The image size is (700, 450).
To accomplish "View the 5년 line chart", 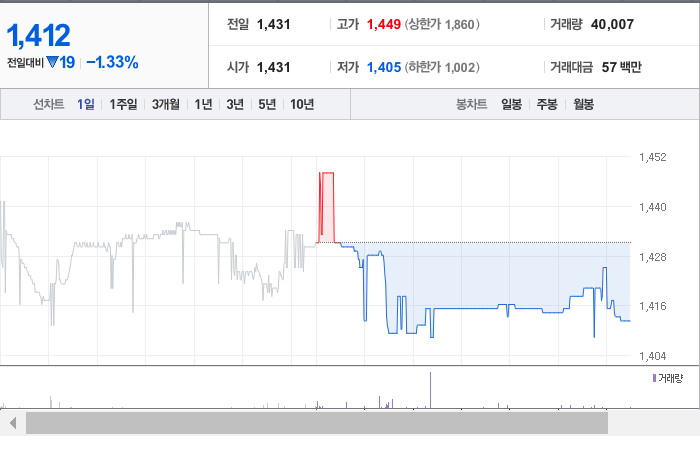I will [267, 104].
